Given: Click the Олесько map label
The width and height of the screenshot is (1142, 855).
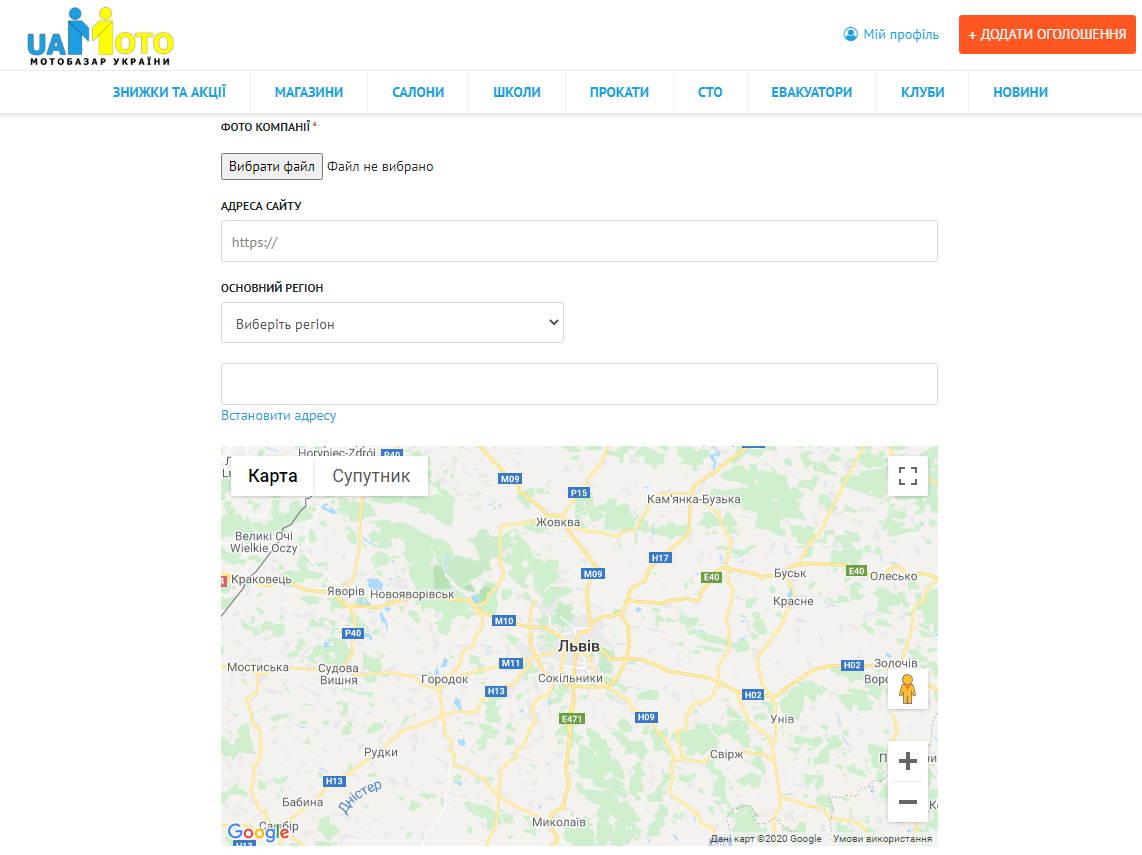Looking at the screenshot, I should 894,576.
